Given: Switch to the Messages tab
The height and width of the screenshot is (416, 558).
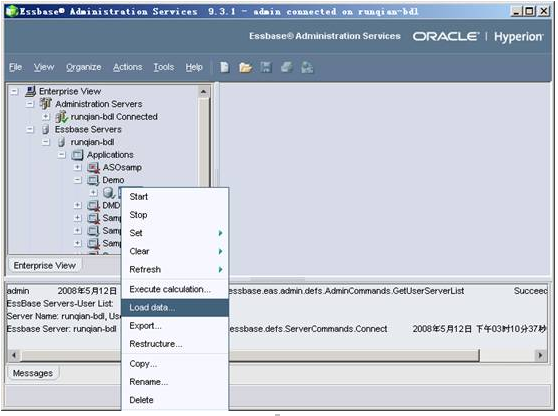Looking at the screenshot, I should coord(33,373).
